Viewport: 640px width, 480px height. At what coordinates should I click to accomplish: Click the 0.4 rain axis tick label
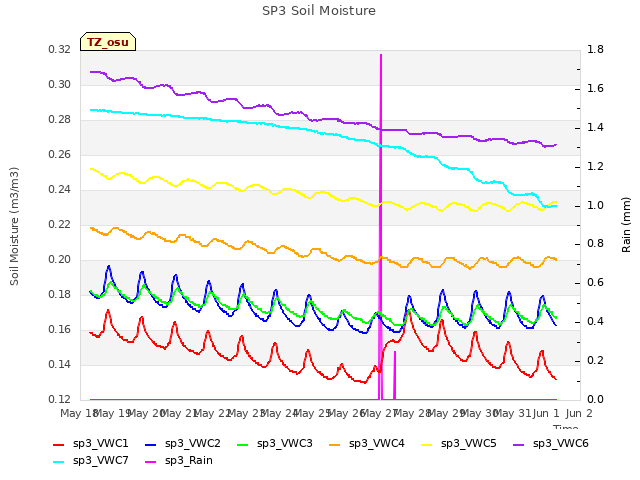point(595,322)
